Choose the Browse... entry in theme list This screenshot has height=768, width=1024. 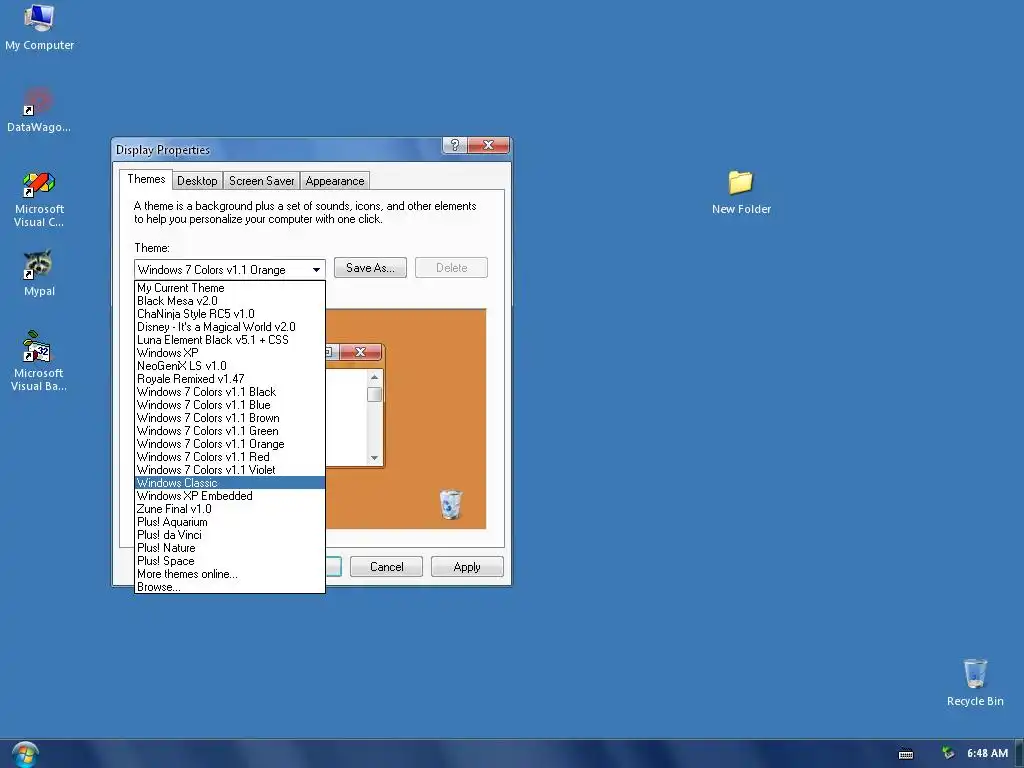230,587
